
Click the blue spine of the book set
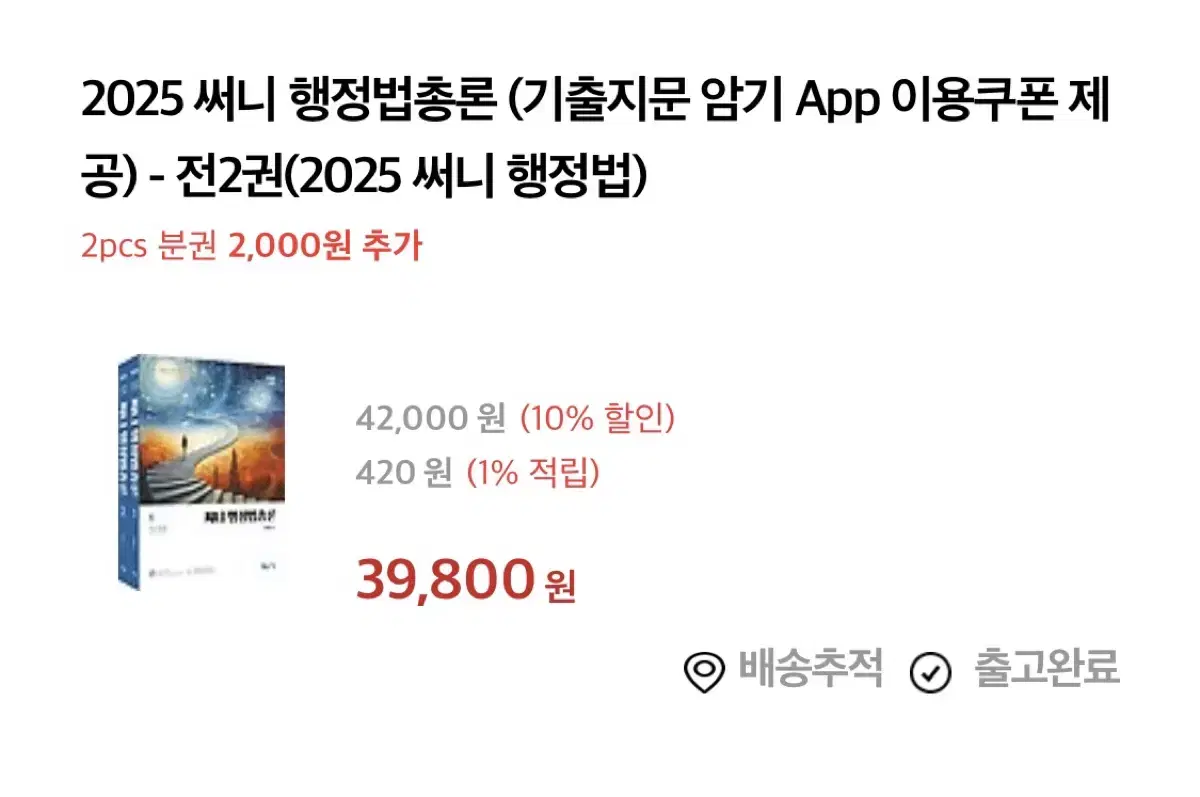point(126,470)
